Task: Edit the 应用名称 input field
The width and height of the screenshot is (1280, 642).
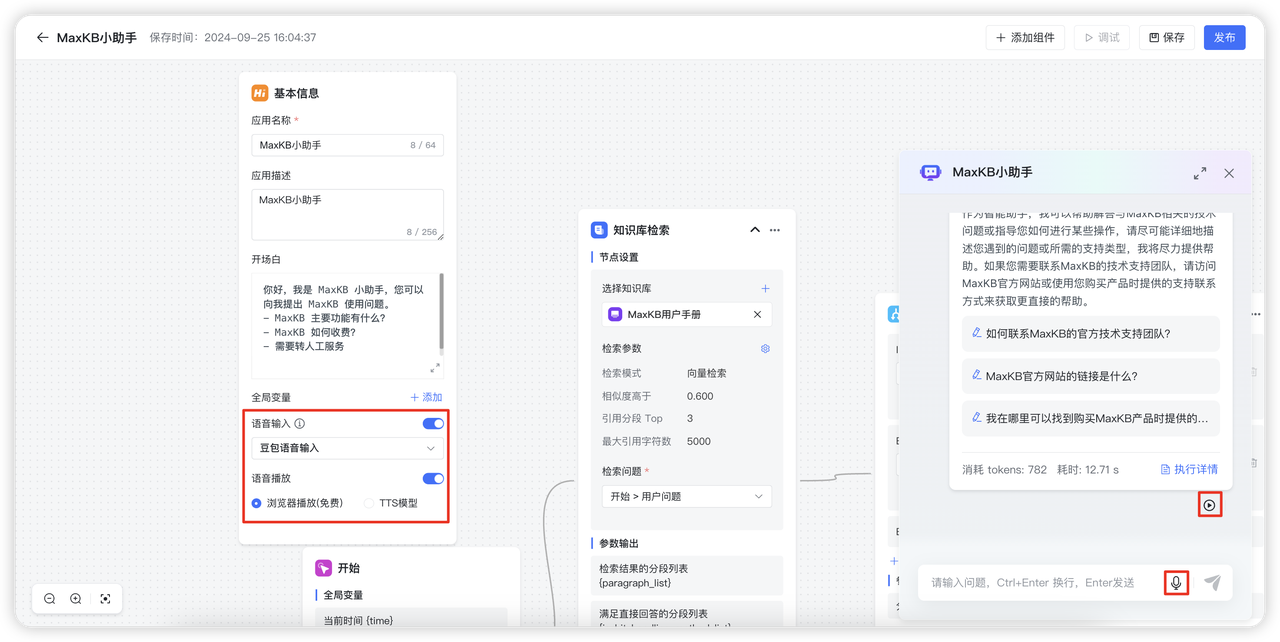Action: click(x=347, y=145)
